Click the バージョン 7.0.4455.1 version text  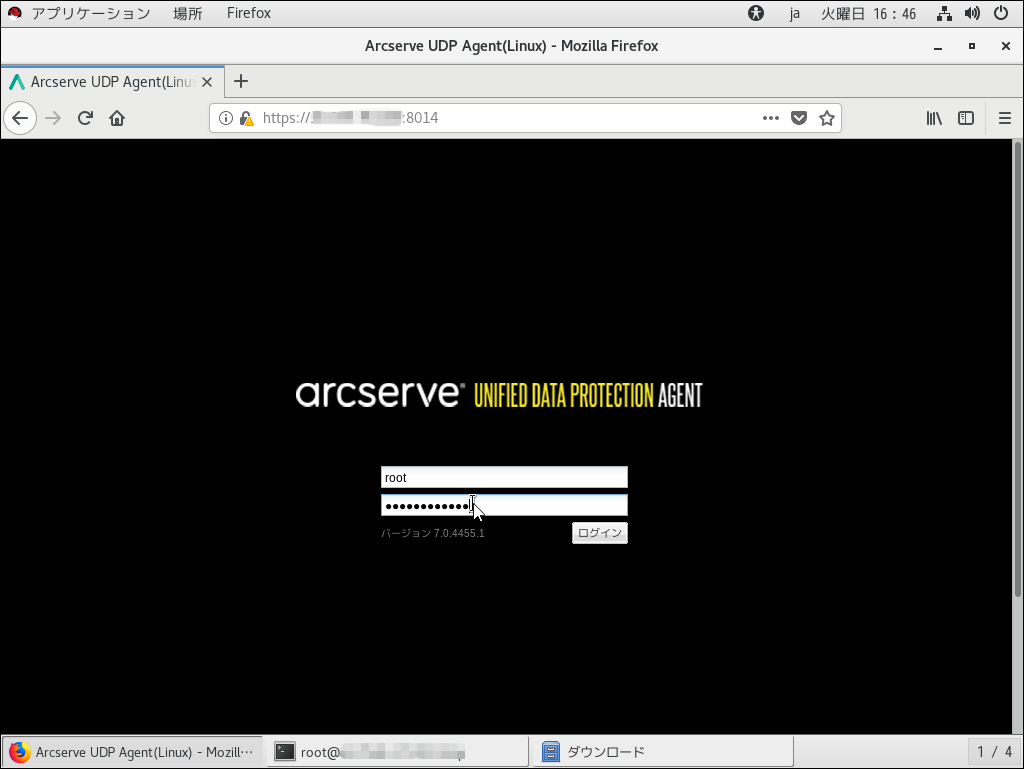[x=433, y=533]
